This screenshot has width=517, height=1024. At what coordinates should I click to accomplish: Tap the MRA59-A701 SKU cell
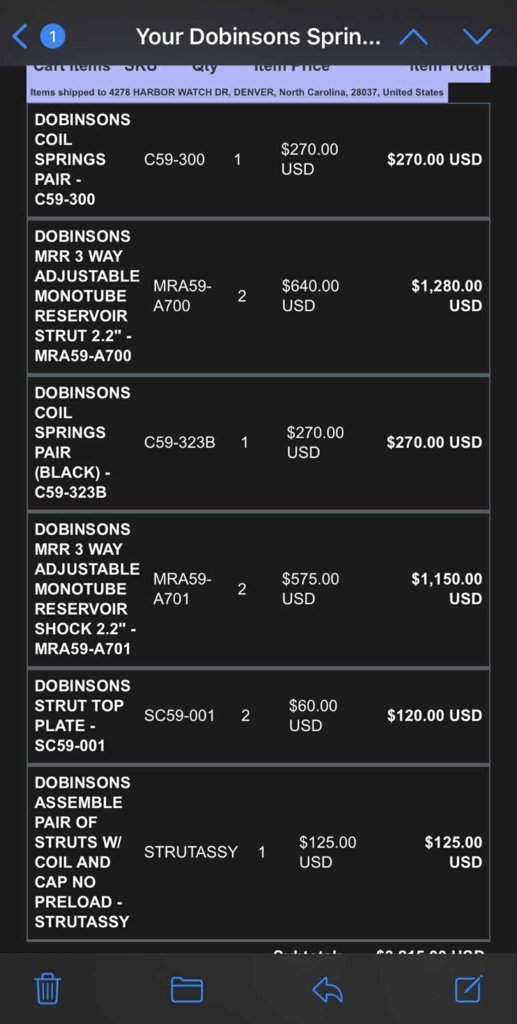(x=182, y=589)
